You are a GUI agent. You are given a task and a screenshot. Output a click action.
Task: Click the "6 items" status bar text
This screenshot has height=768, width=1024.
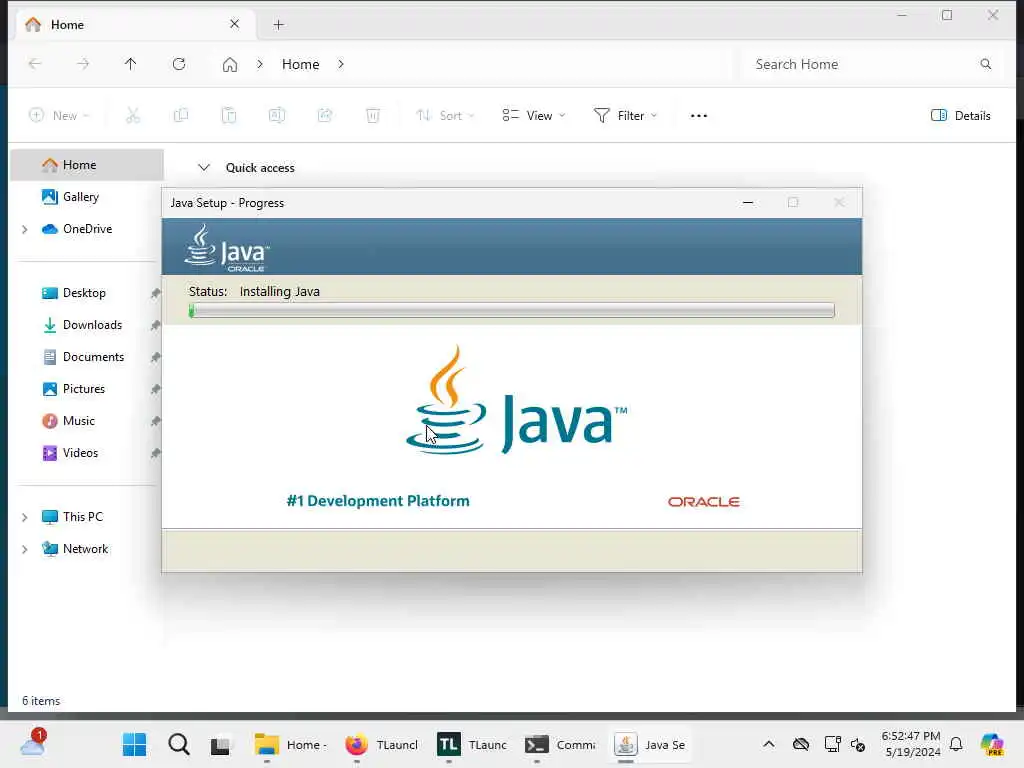tap(41, 701)
